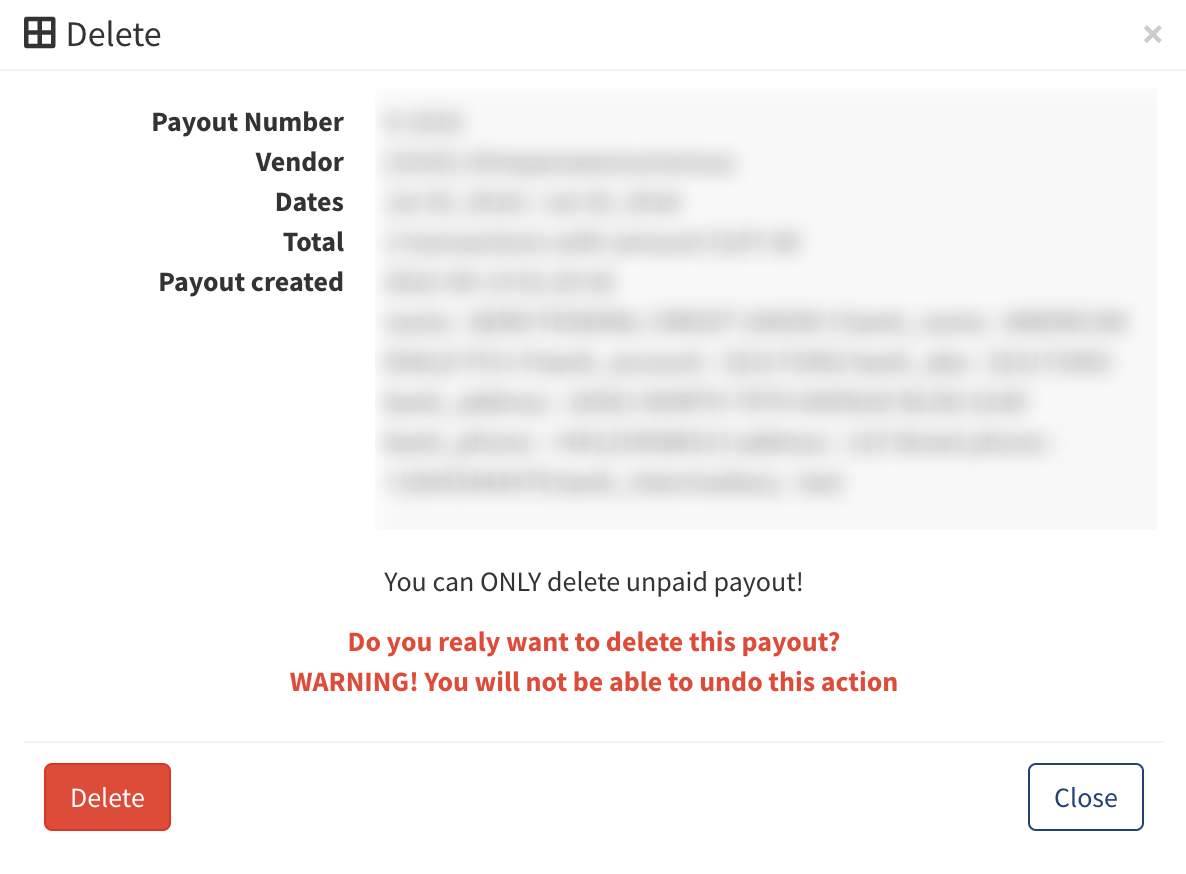Click the blurred vendor name value

click(x=560, y=162)
